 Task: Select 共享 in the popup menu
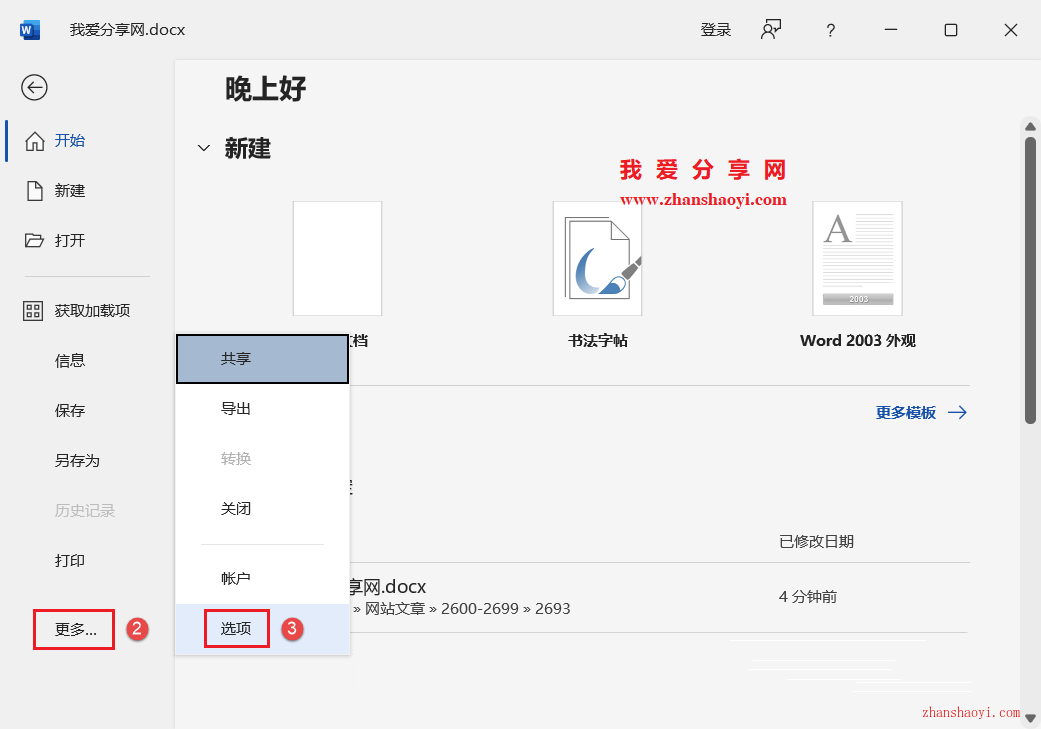[x=262, y=359]
